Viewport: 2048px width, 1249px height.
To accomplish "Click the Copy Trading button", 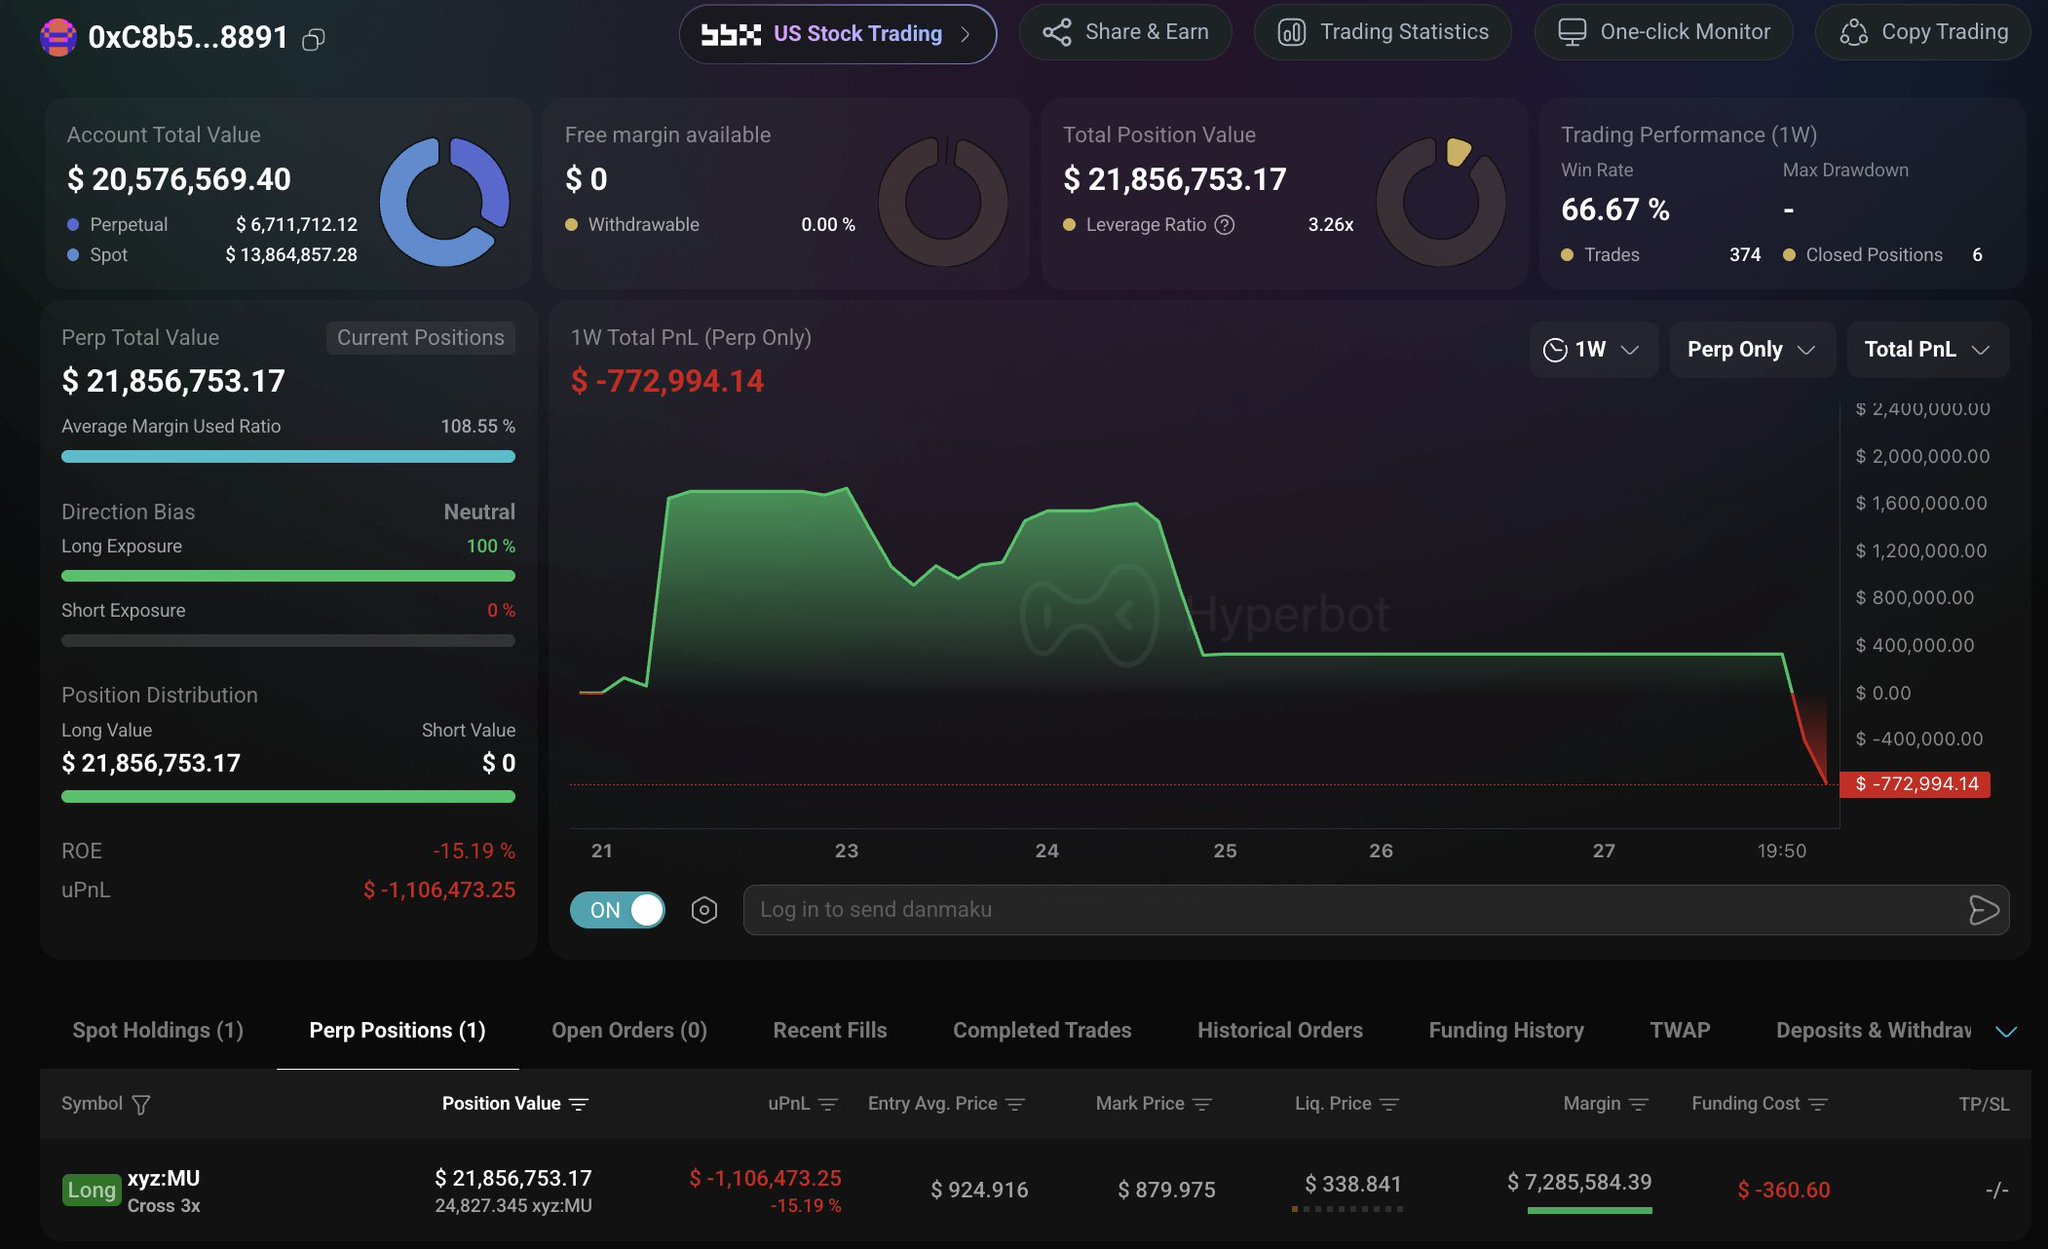I will click(x=1923, y=32).
